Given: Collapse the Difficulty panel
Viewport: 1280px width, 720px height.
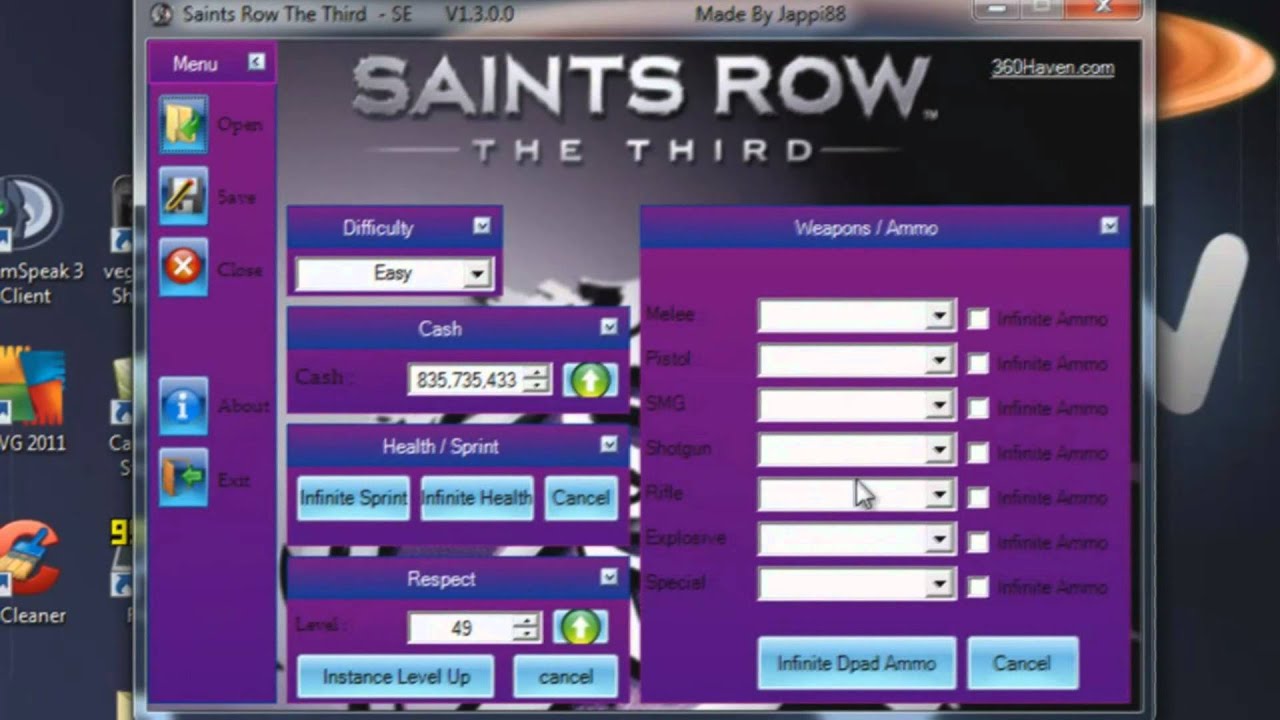Looking at the screenshot, I should (x=482, y=226).
